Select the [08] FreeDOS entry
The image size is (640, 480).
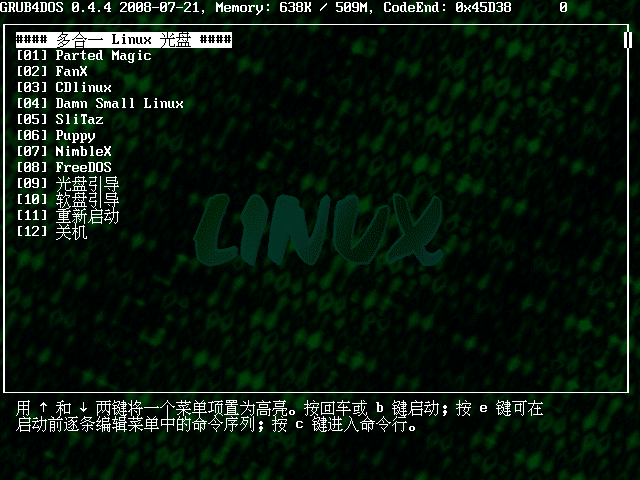tap(64, 168)
